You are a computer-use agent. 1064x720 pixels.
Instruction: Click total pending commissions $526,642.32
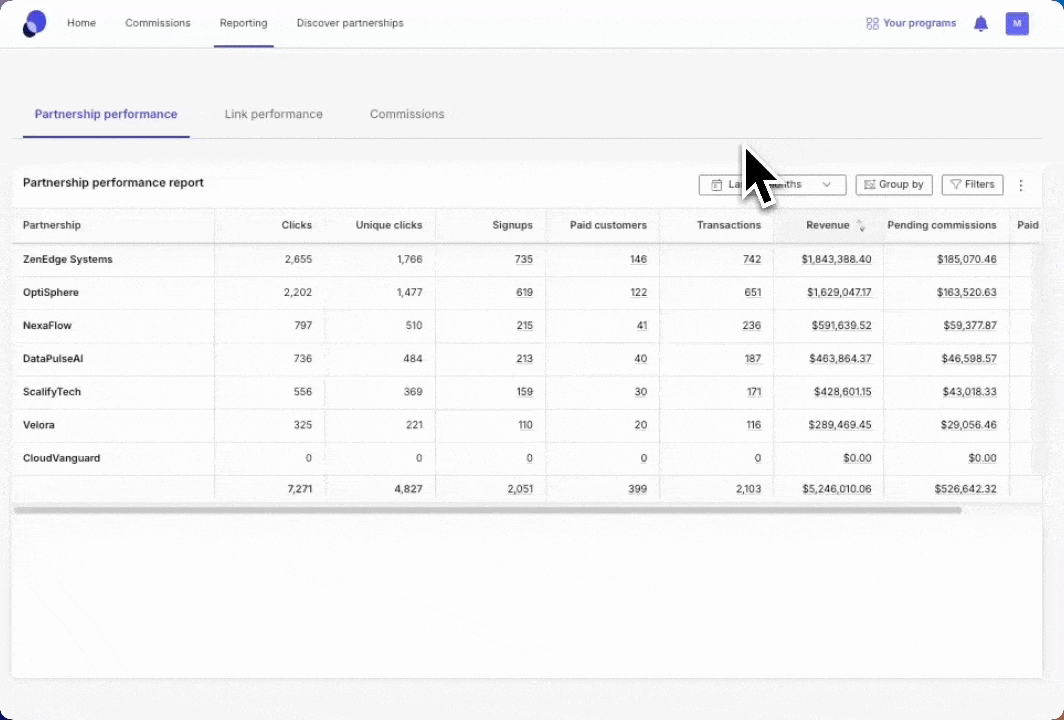point(966,489)
